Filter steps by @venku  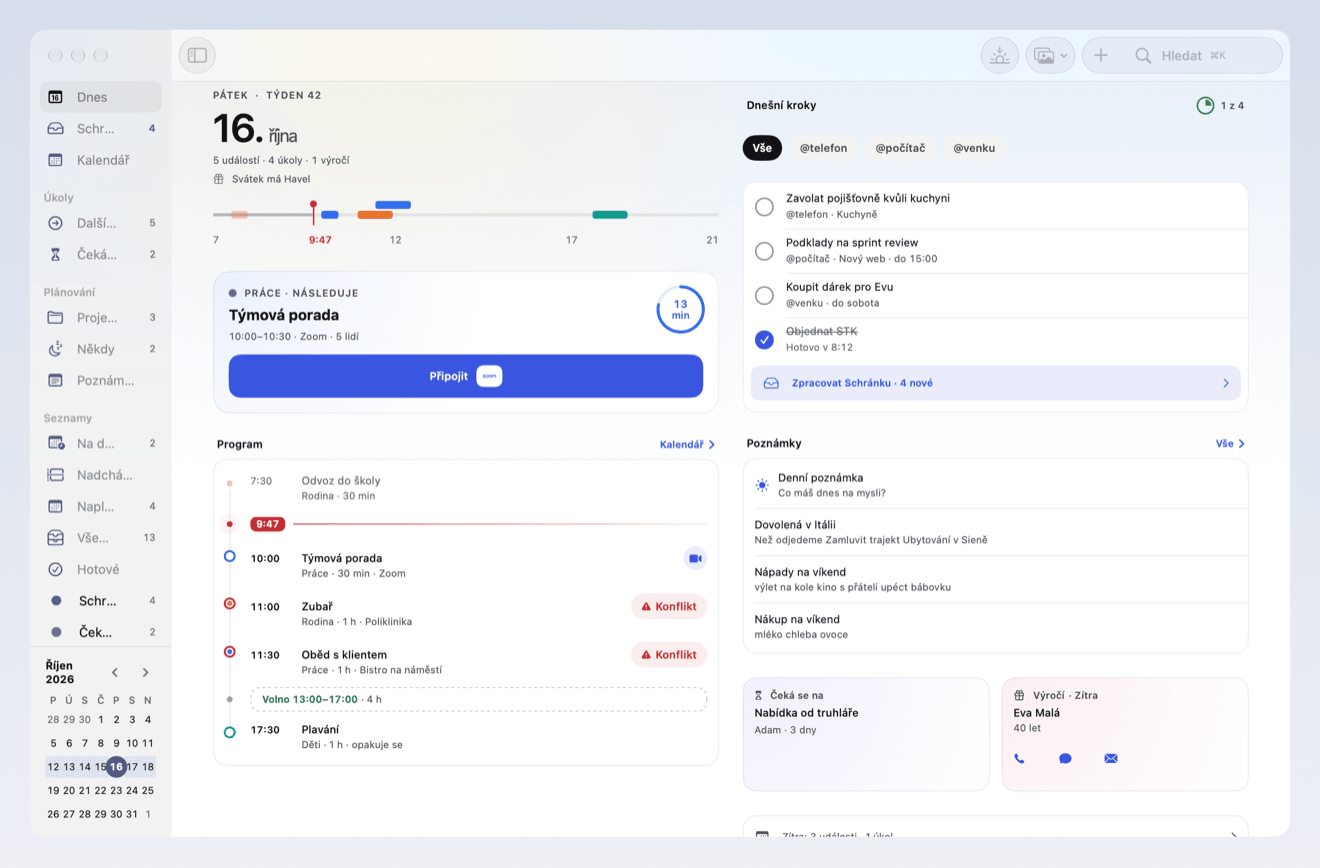click(974, 148)
